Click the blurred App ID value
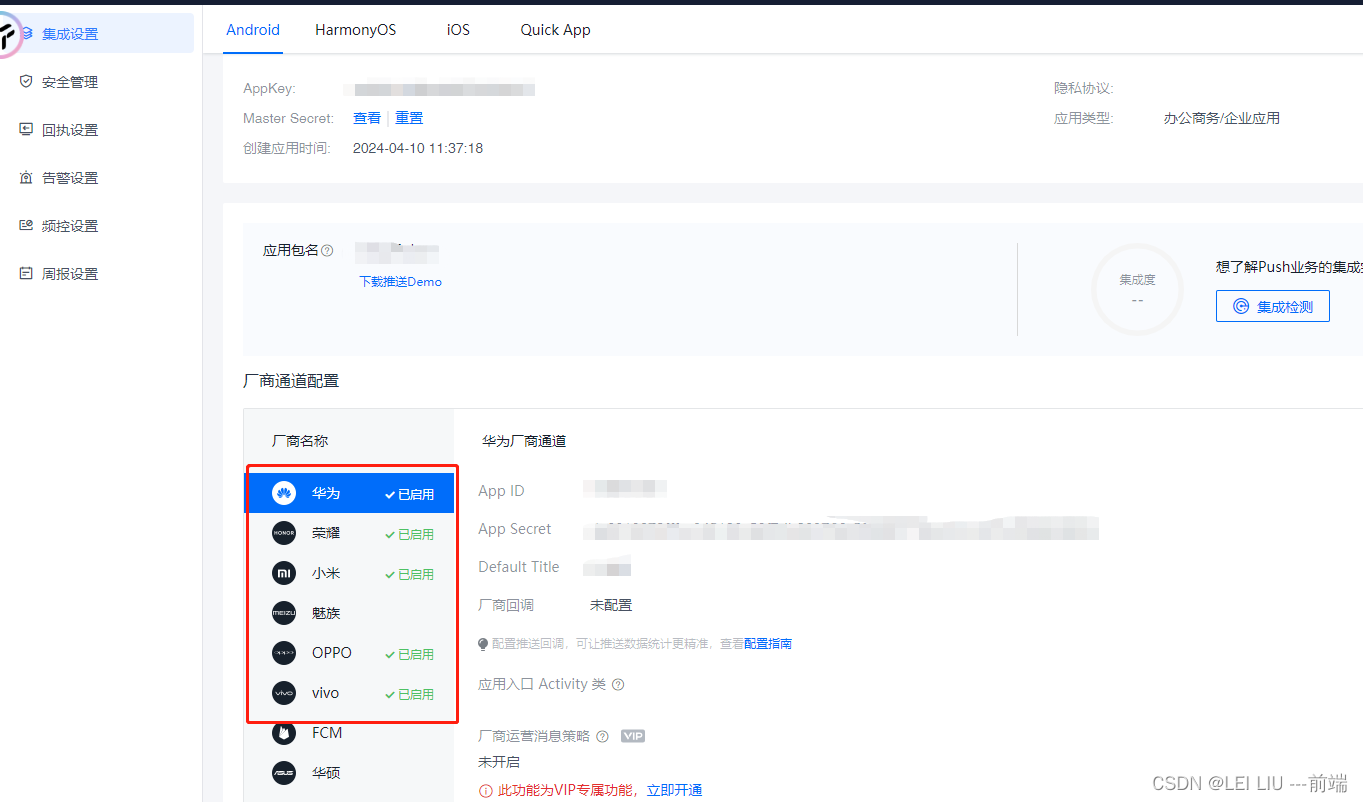 [626, 489]
